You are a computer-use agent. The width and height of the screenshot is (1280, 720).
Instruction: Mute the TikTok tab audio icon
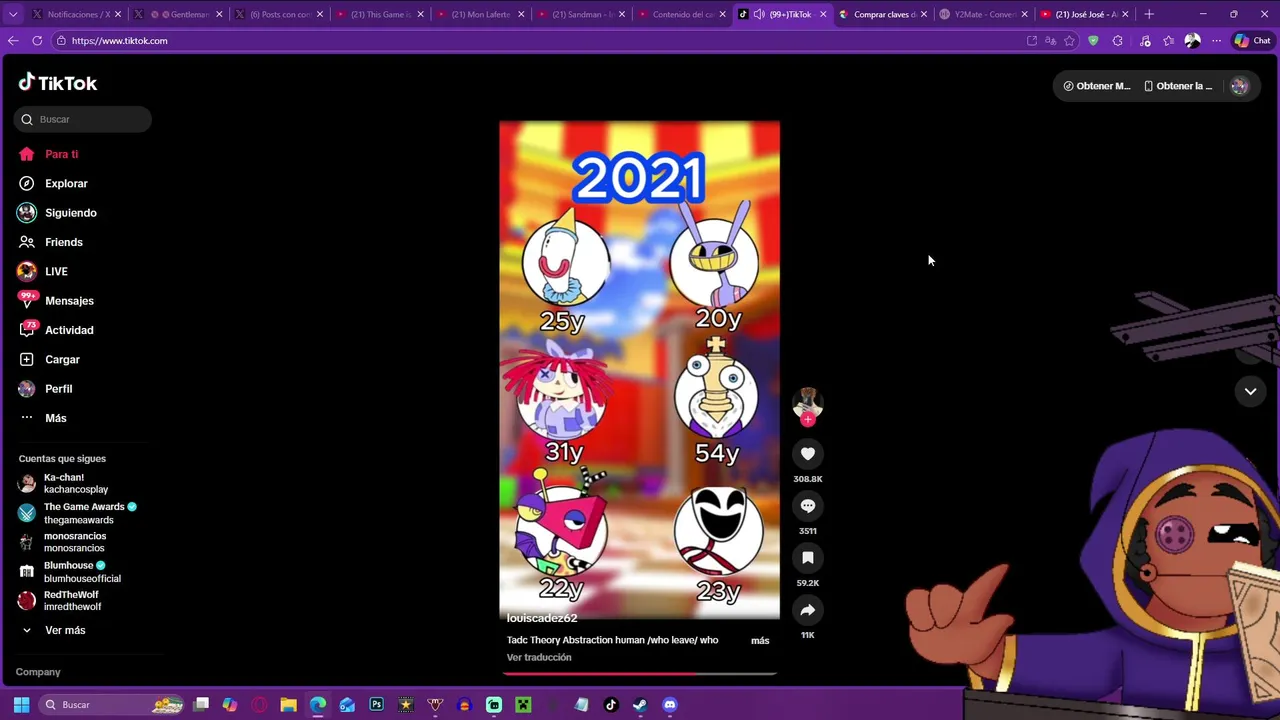tap(759, 14)
